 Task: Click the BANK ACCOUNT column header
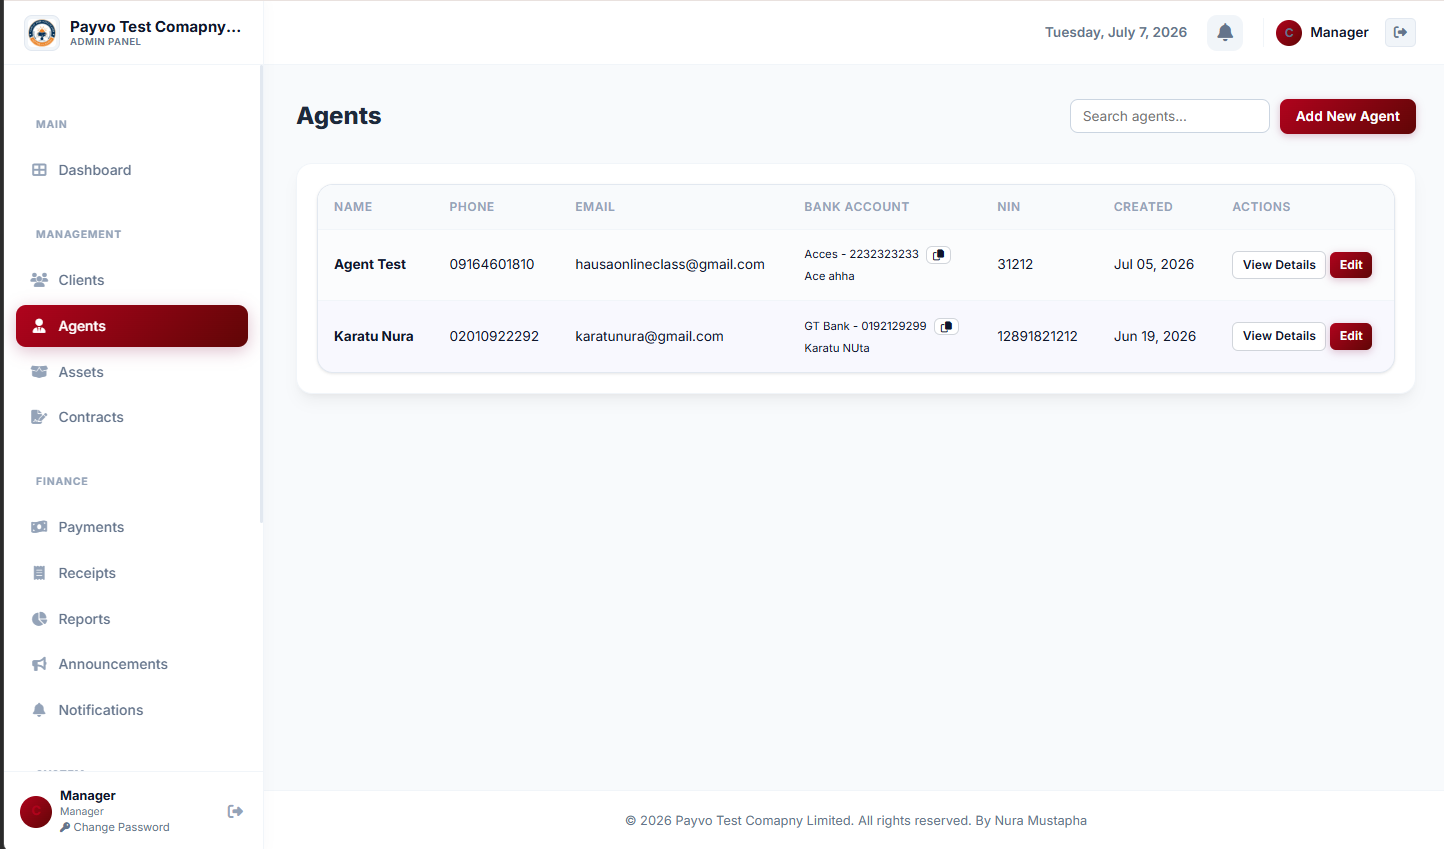[857, 207]
